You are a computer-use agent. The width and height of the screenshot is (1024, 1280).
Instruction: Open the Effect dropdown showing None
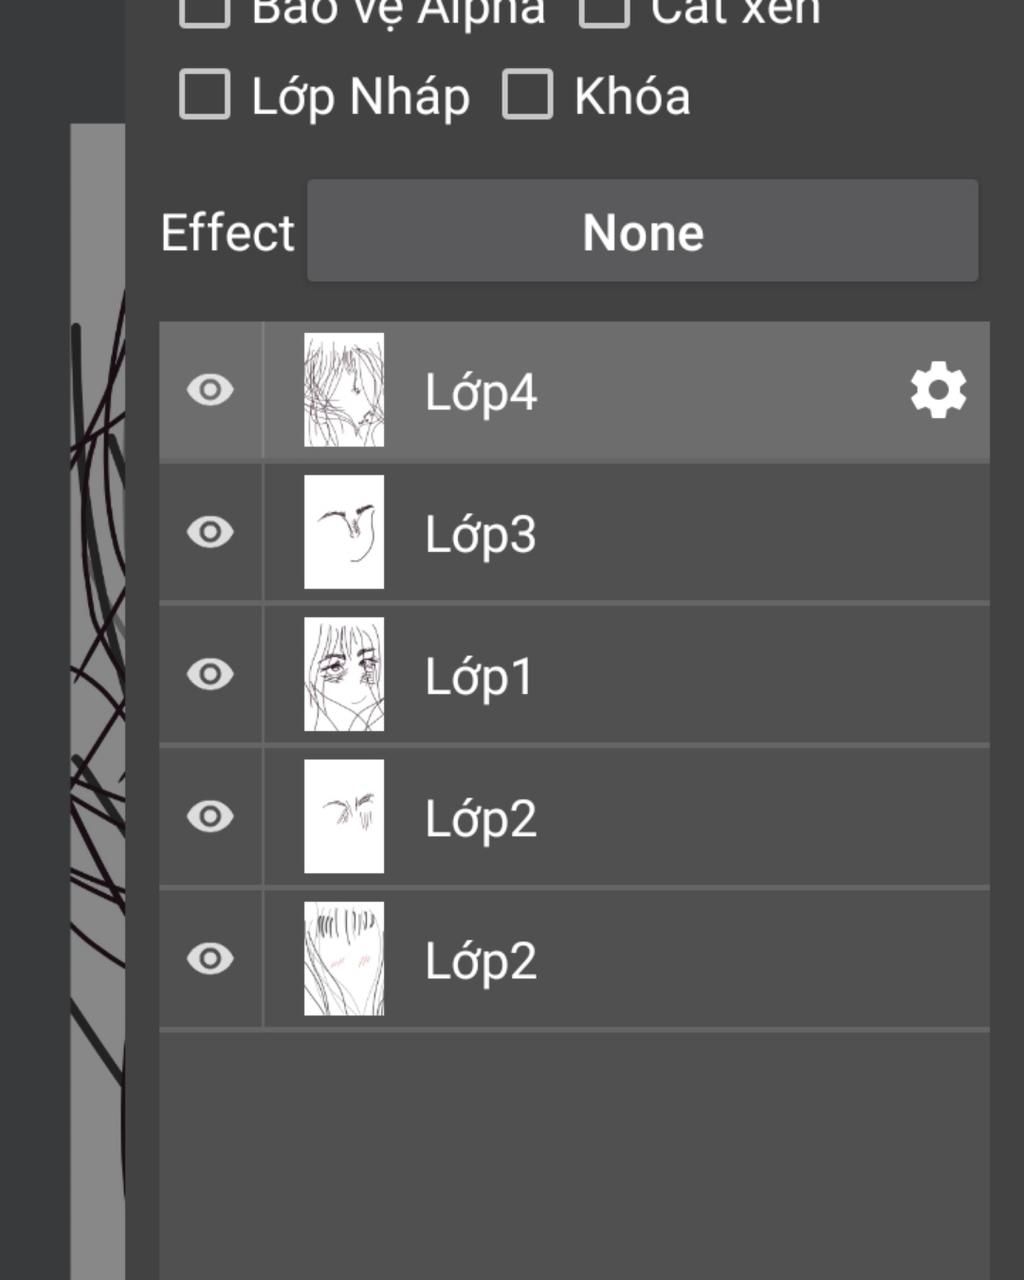642,231
